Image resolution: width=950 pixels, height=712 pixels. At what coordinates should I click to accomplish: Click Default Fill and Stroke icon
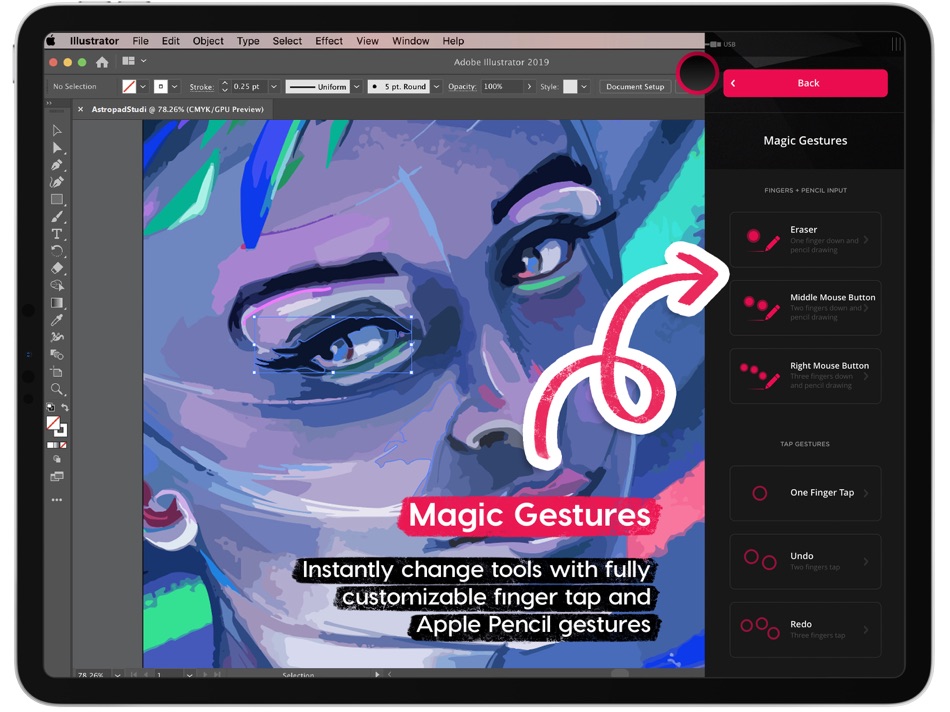point(51,407)
